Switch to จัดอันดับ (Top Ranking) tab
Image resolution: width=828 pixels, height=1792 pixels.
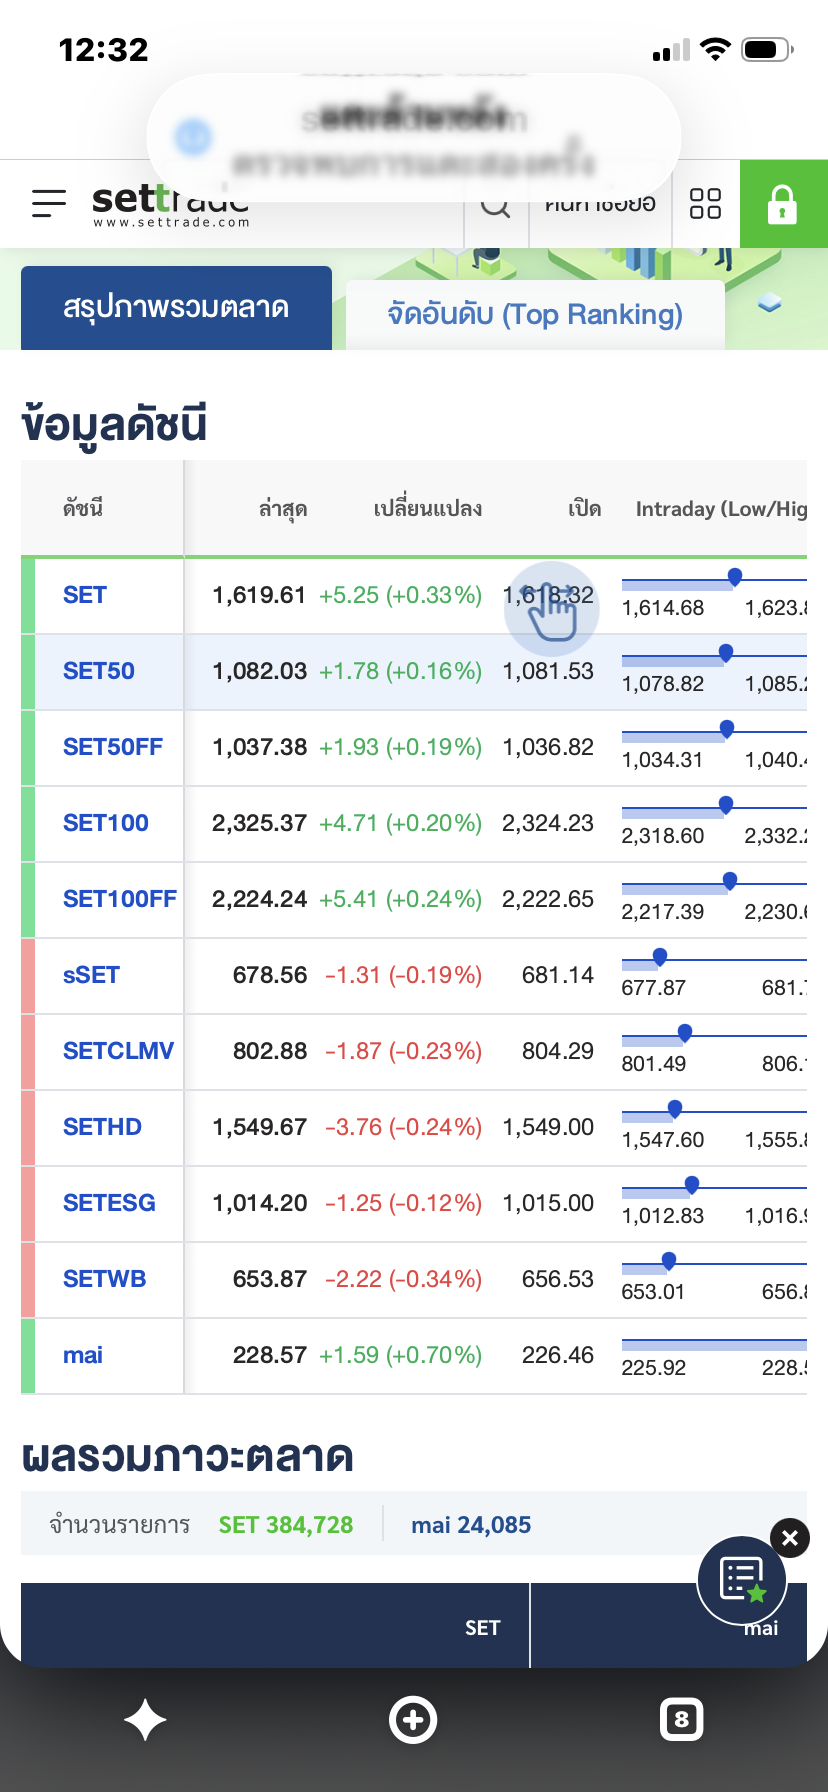535,315
